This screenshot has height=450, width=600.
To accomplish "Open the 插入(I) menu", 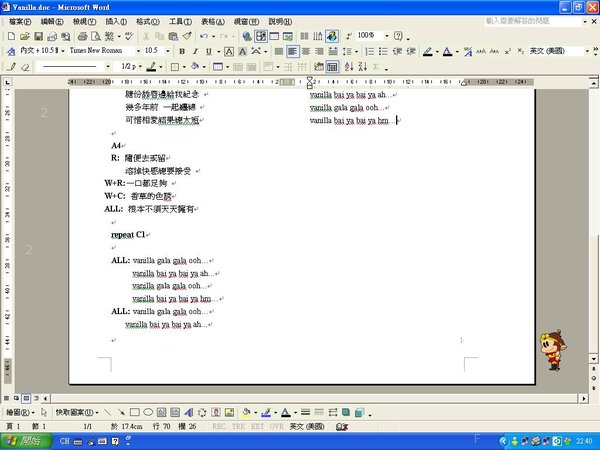I will pos(116,21).
